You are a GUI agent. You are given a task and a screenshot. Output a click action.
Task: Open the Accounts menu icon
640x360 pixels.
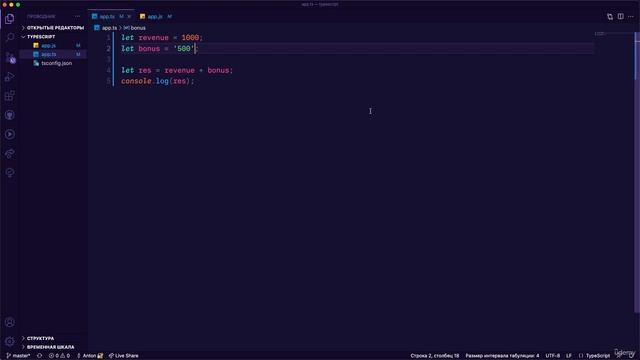point(9,322)
